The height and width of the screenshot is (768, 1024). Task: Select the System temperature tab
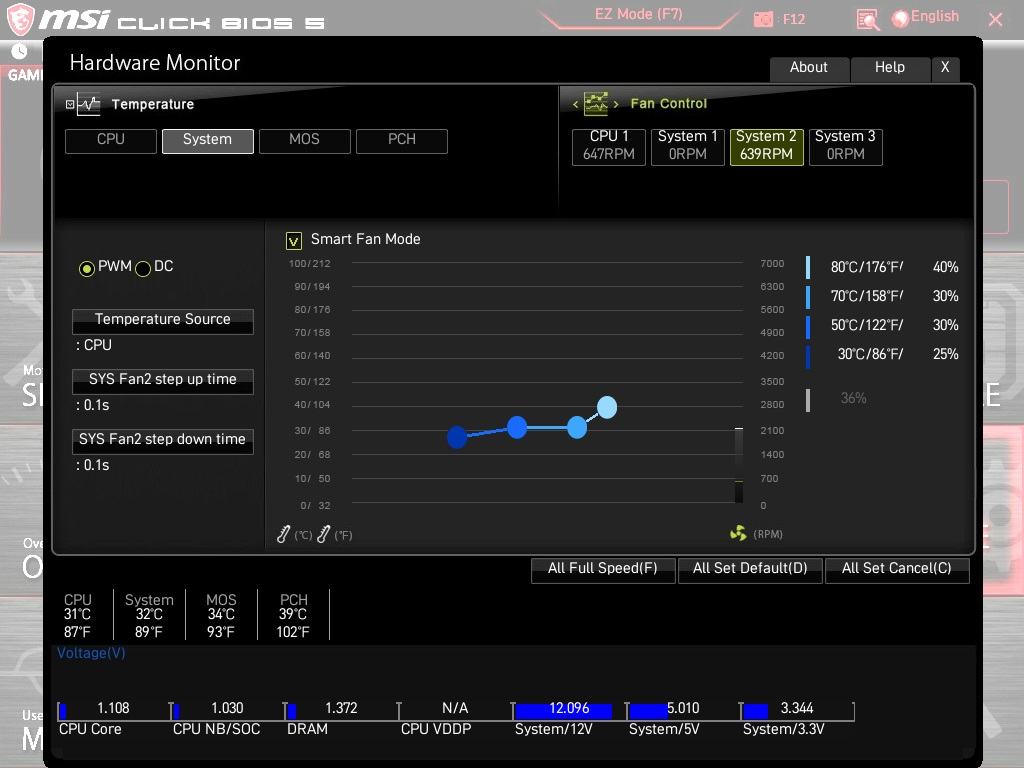click(x=208, y=140)
